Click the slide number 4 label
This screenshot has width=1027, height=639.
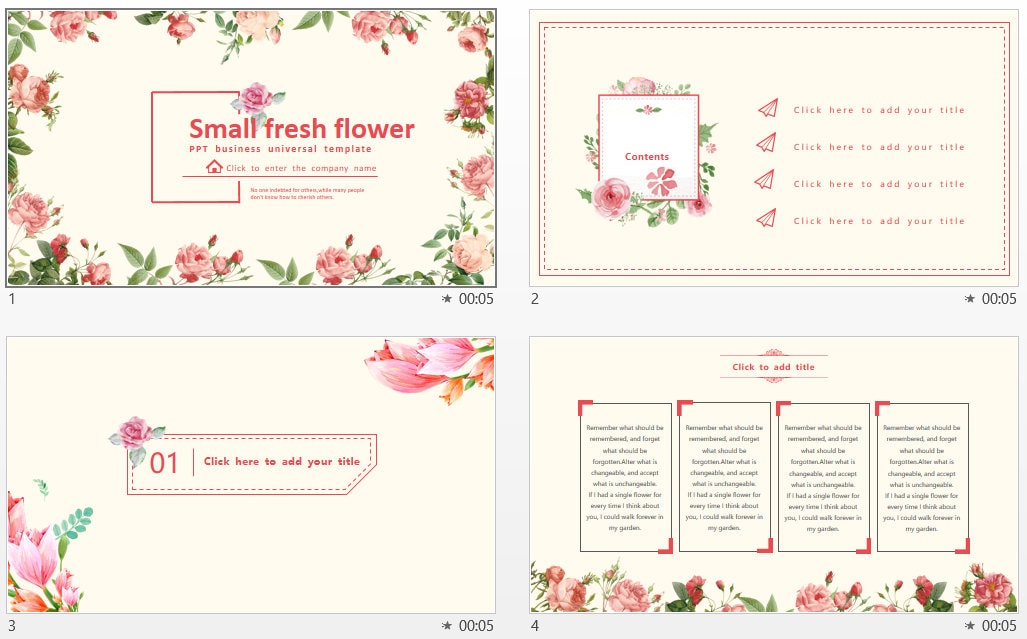pos(534,626)
